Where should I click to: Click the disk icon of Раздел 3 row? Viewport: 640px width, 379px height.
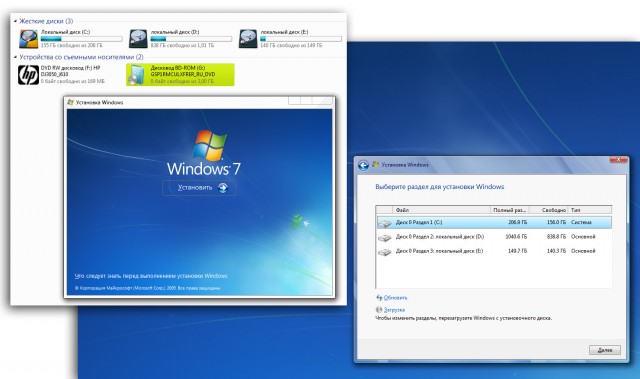coord(384,252)
